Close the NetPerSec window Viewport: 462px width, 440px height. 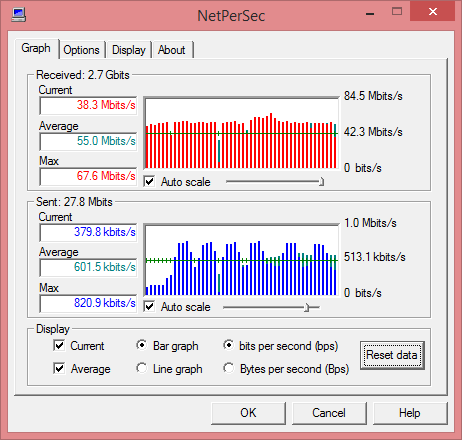[433, 12]
